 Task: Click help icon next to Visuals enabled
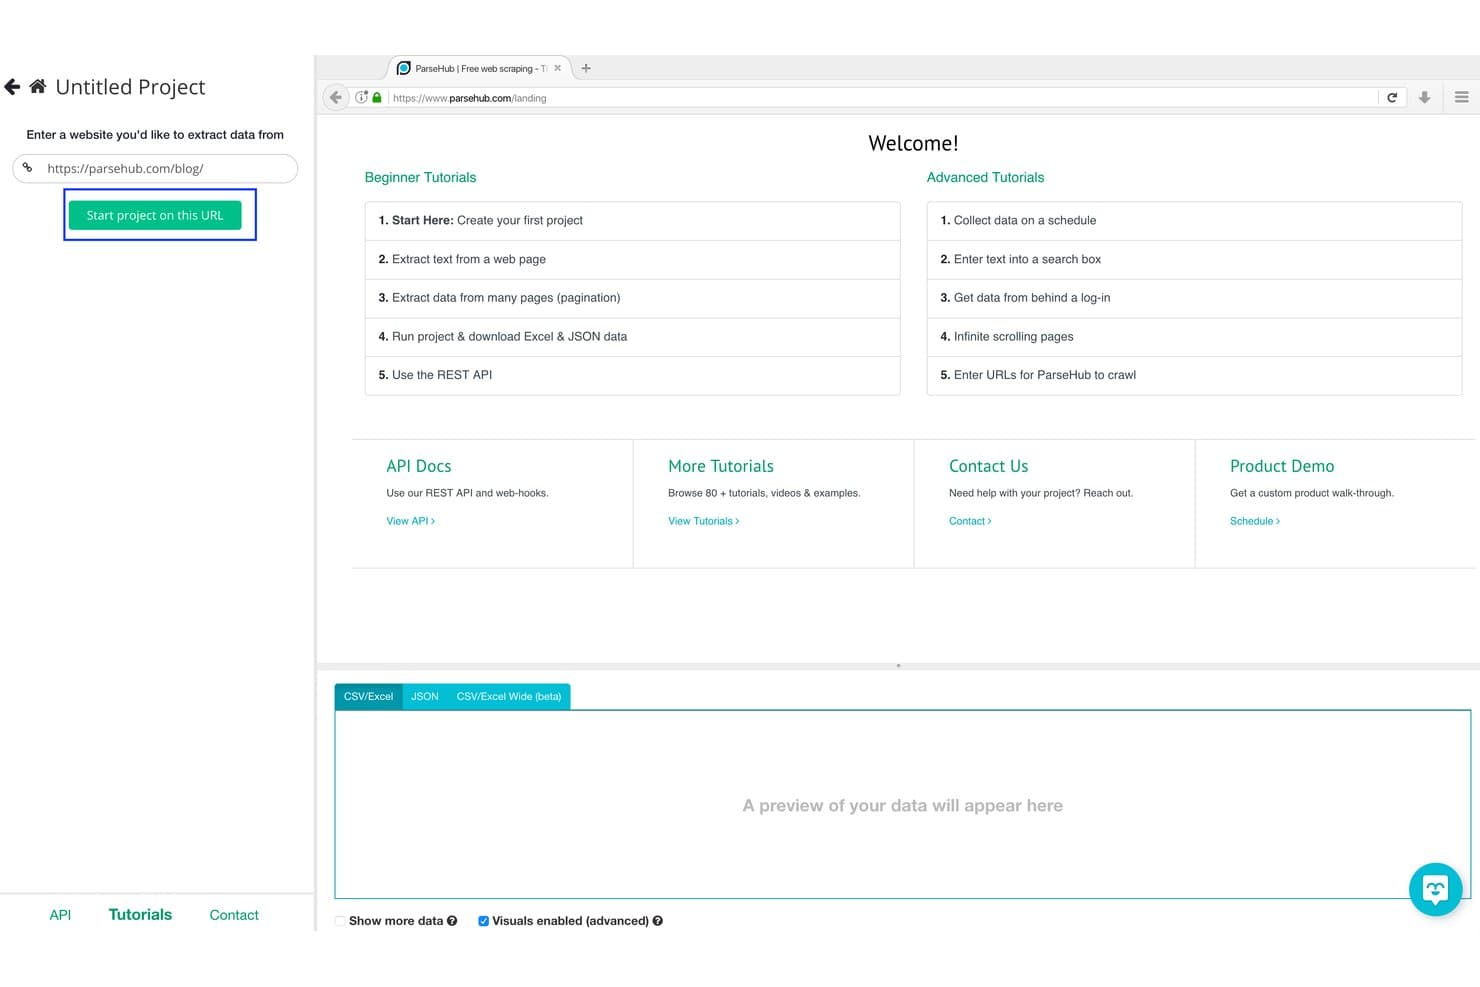pos(658,921)
